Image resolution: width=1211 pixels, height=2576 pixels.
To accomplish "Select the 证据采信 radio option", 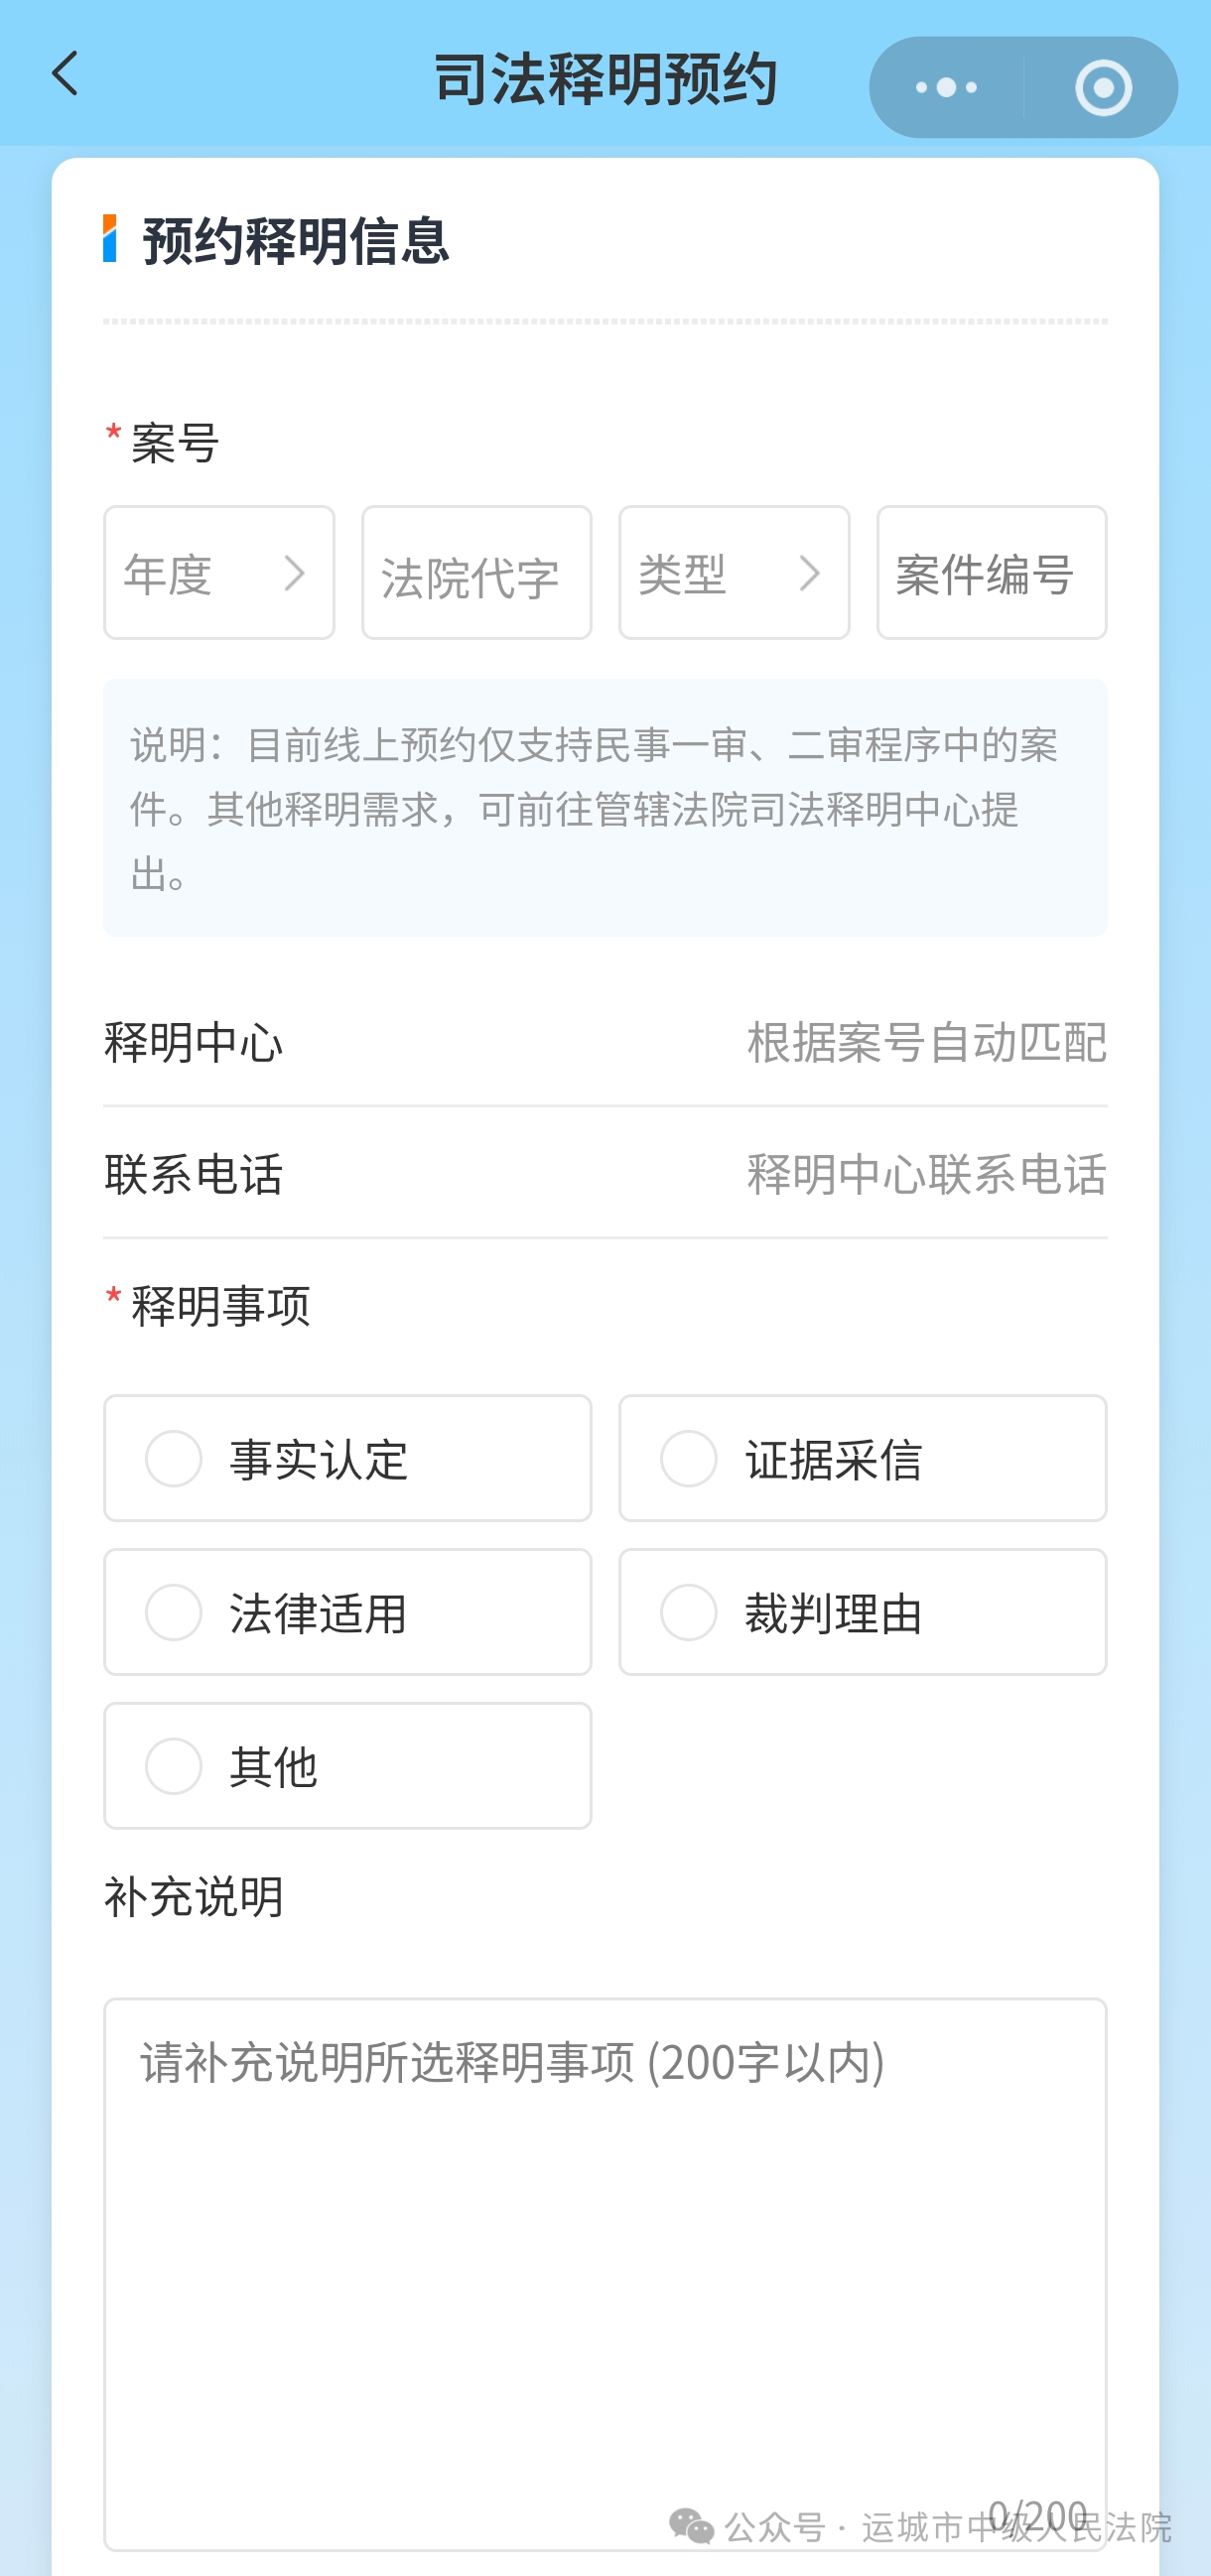I will pos(689,1458).
